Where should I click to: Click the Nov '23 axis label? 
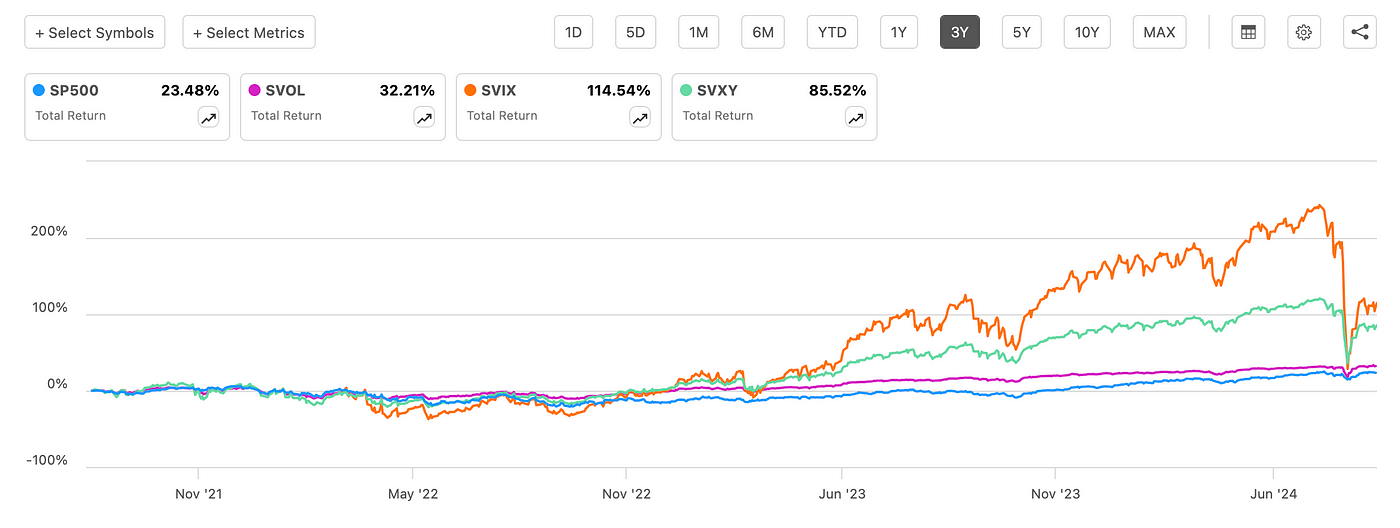click(1056, 494)
